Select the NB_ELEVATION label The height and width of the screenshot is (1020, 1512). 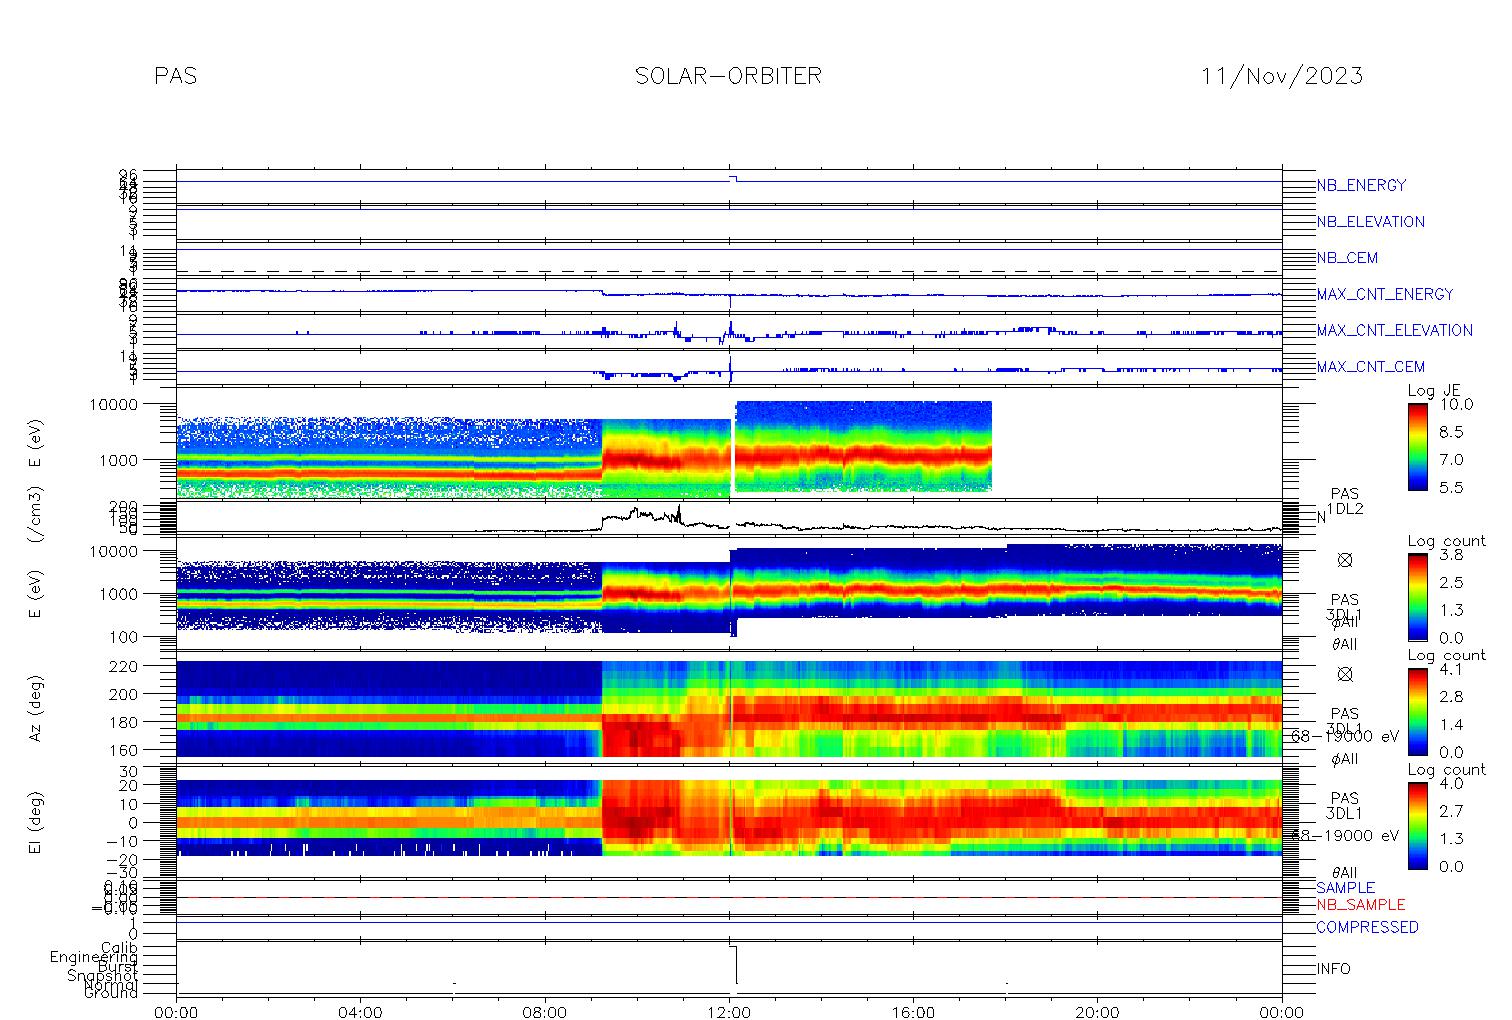(x=1370, y=222)
